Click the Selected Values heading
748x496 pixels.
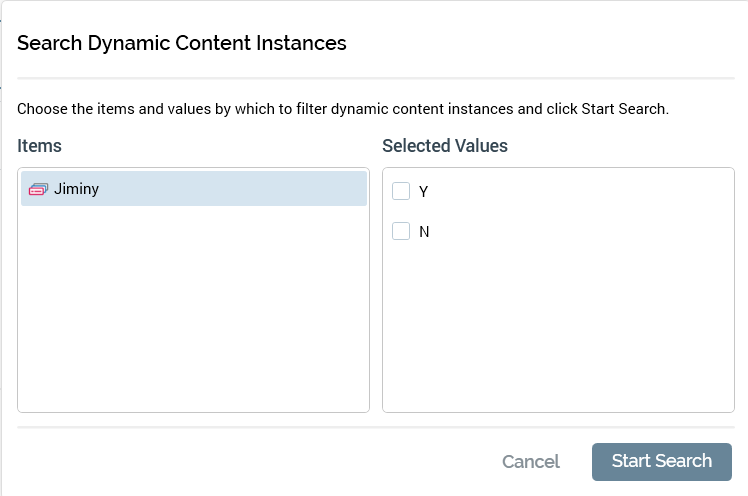click(x=444, y=146)
